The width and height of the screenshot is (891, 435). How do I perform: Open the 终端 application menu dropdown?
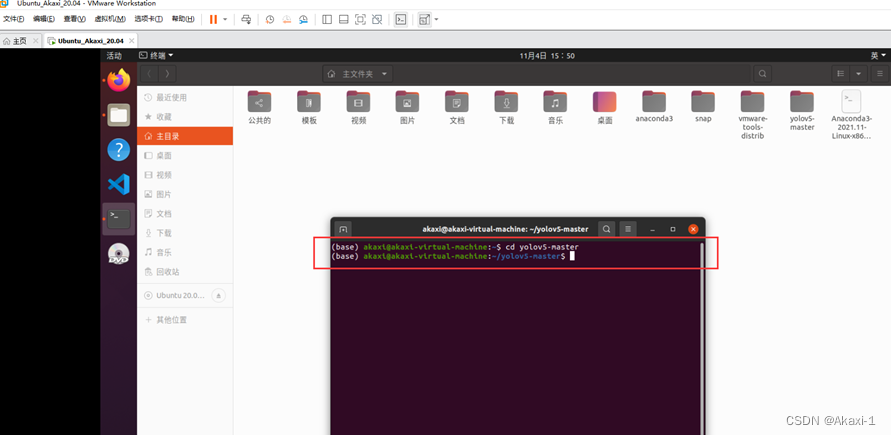[x=156, y=55]
